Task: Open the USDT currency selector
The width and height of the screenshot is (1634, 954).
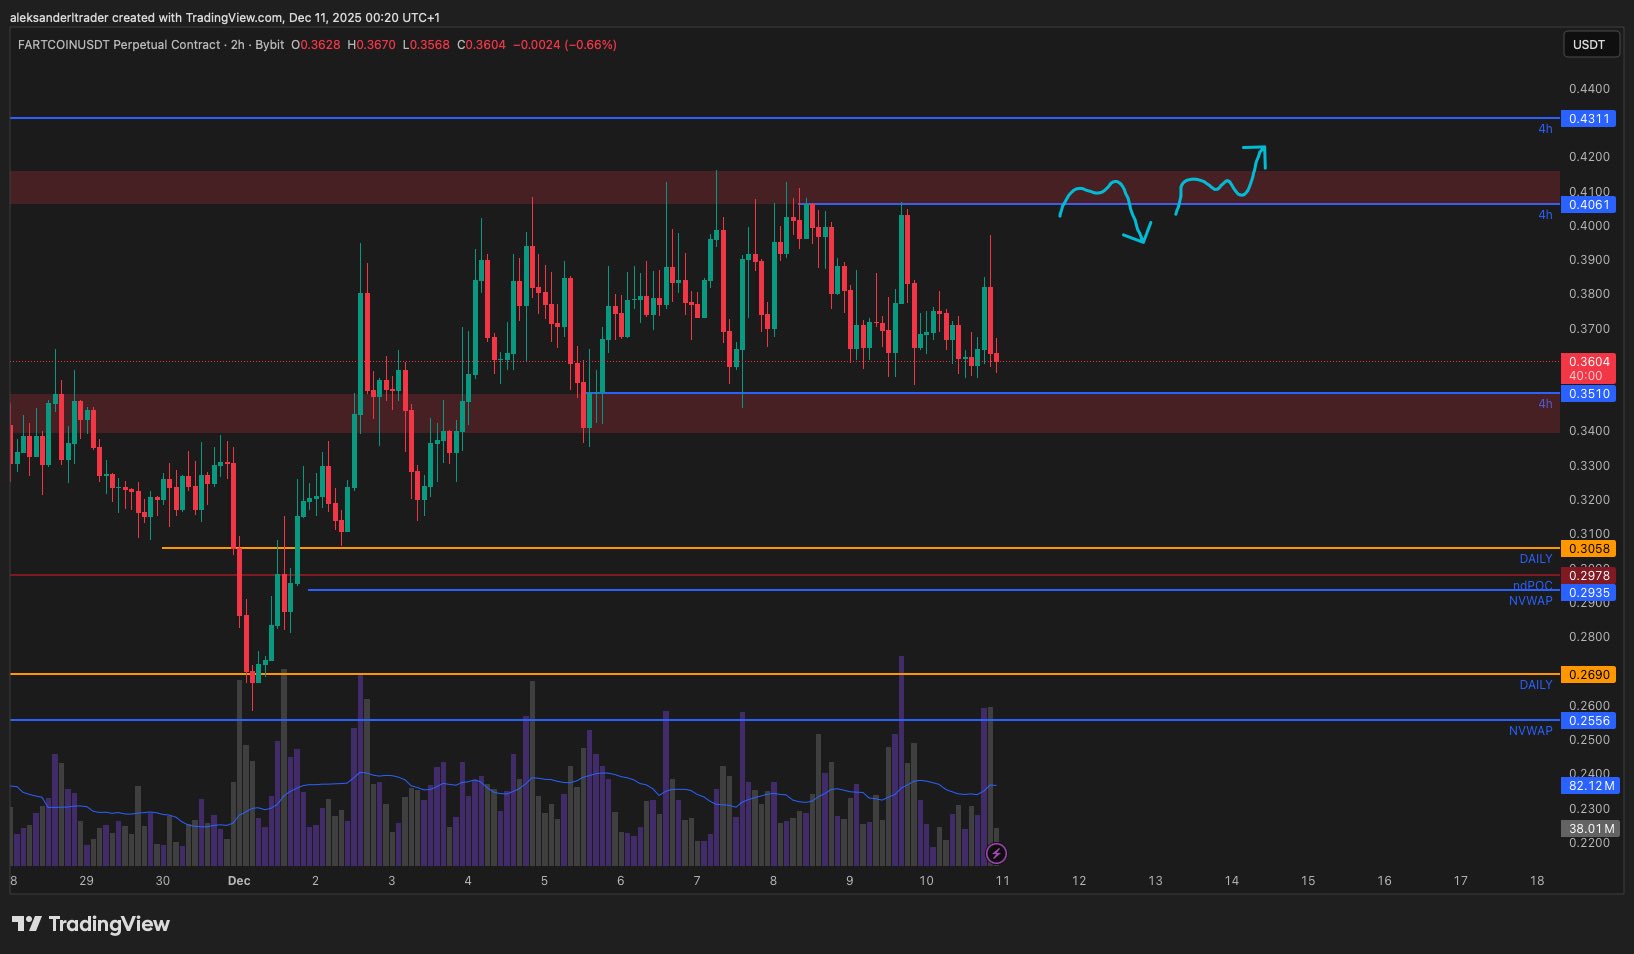Action: pyautogui.click(x=1588, y=44)
